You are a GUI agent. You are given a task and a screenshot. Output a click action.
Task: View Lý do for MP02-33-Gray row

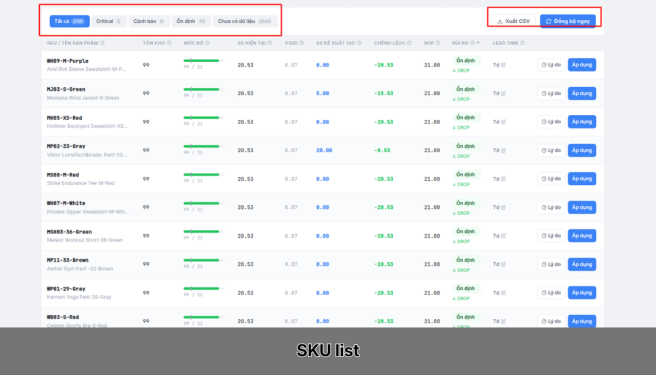coord(551,150)
